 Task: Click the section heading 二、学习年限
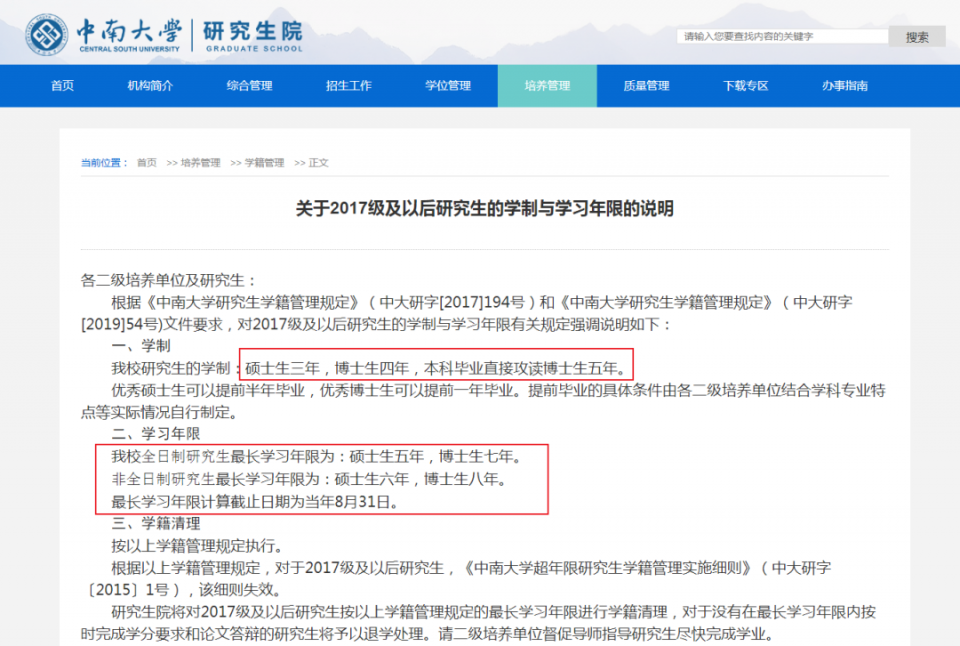tap(156, 434)
